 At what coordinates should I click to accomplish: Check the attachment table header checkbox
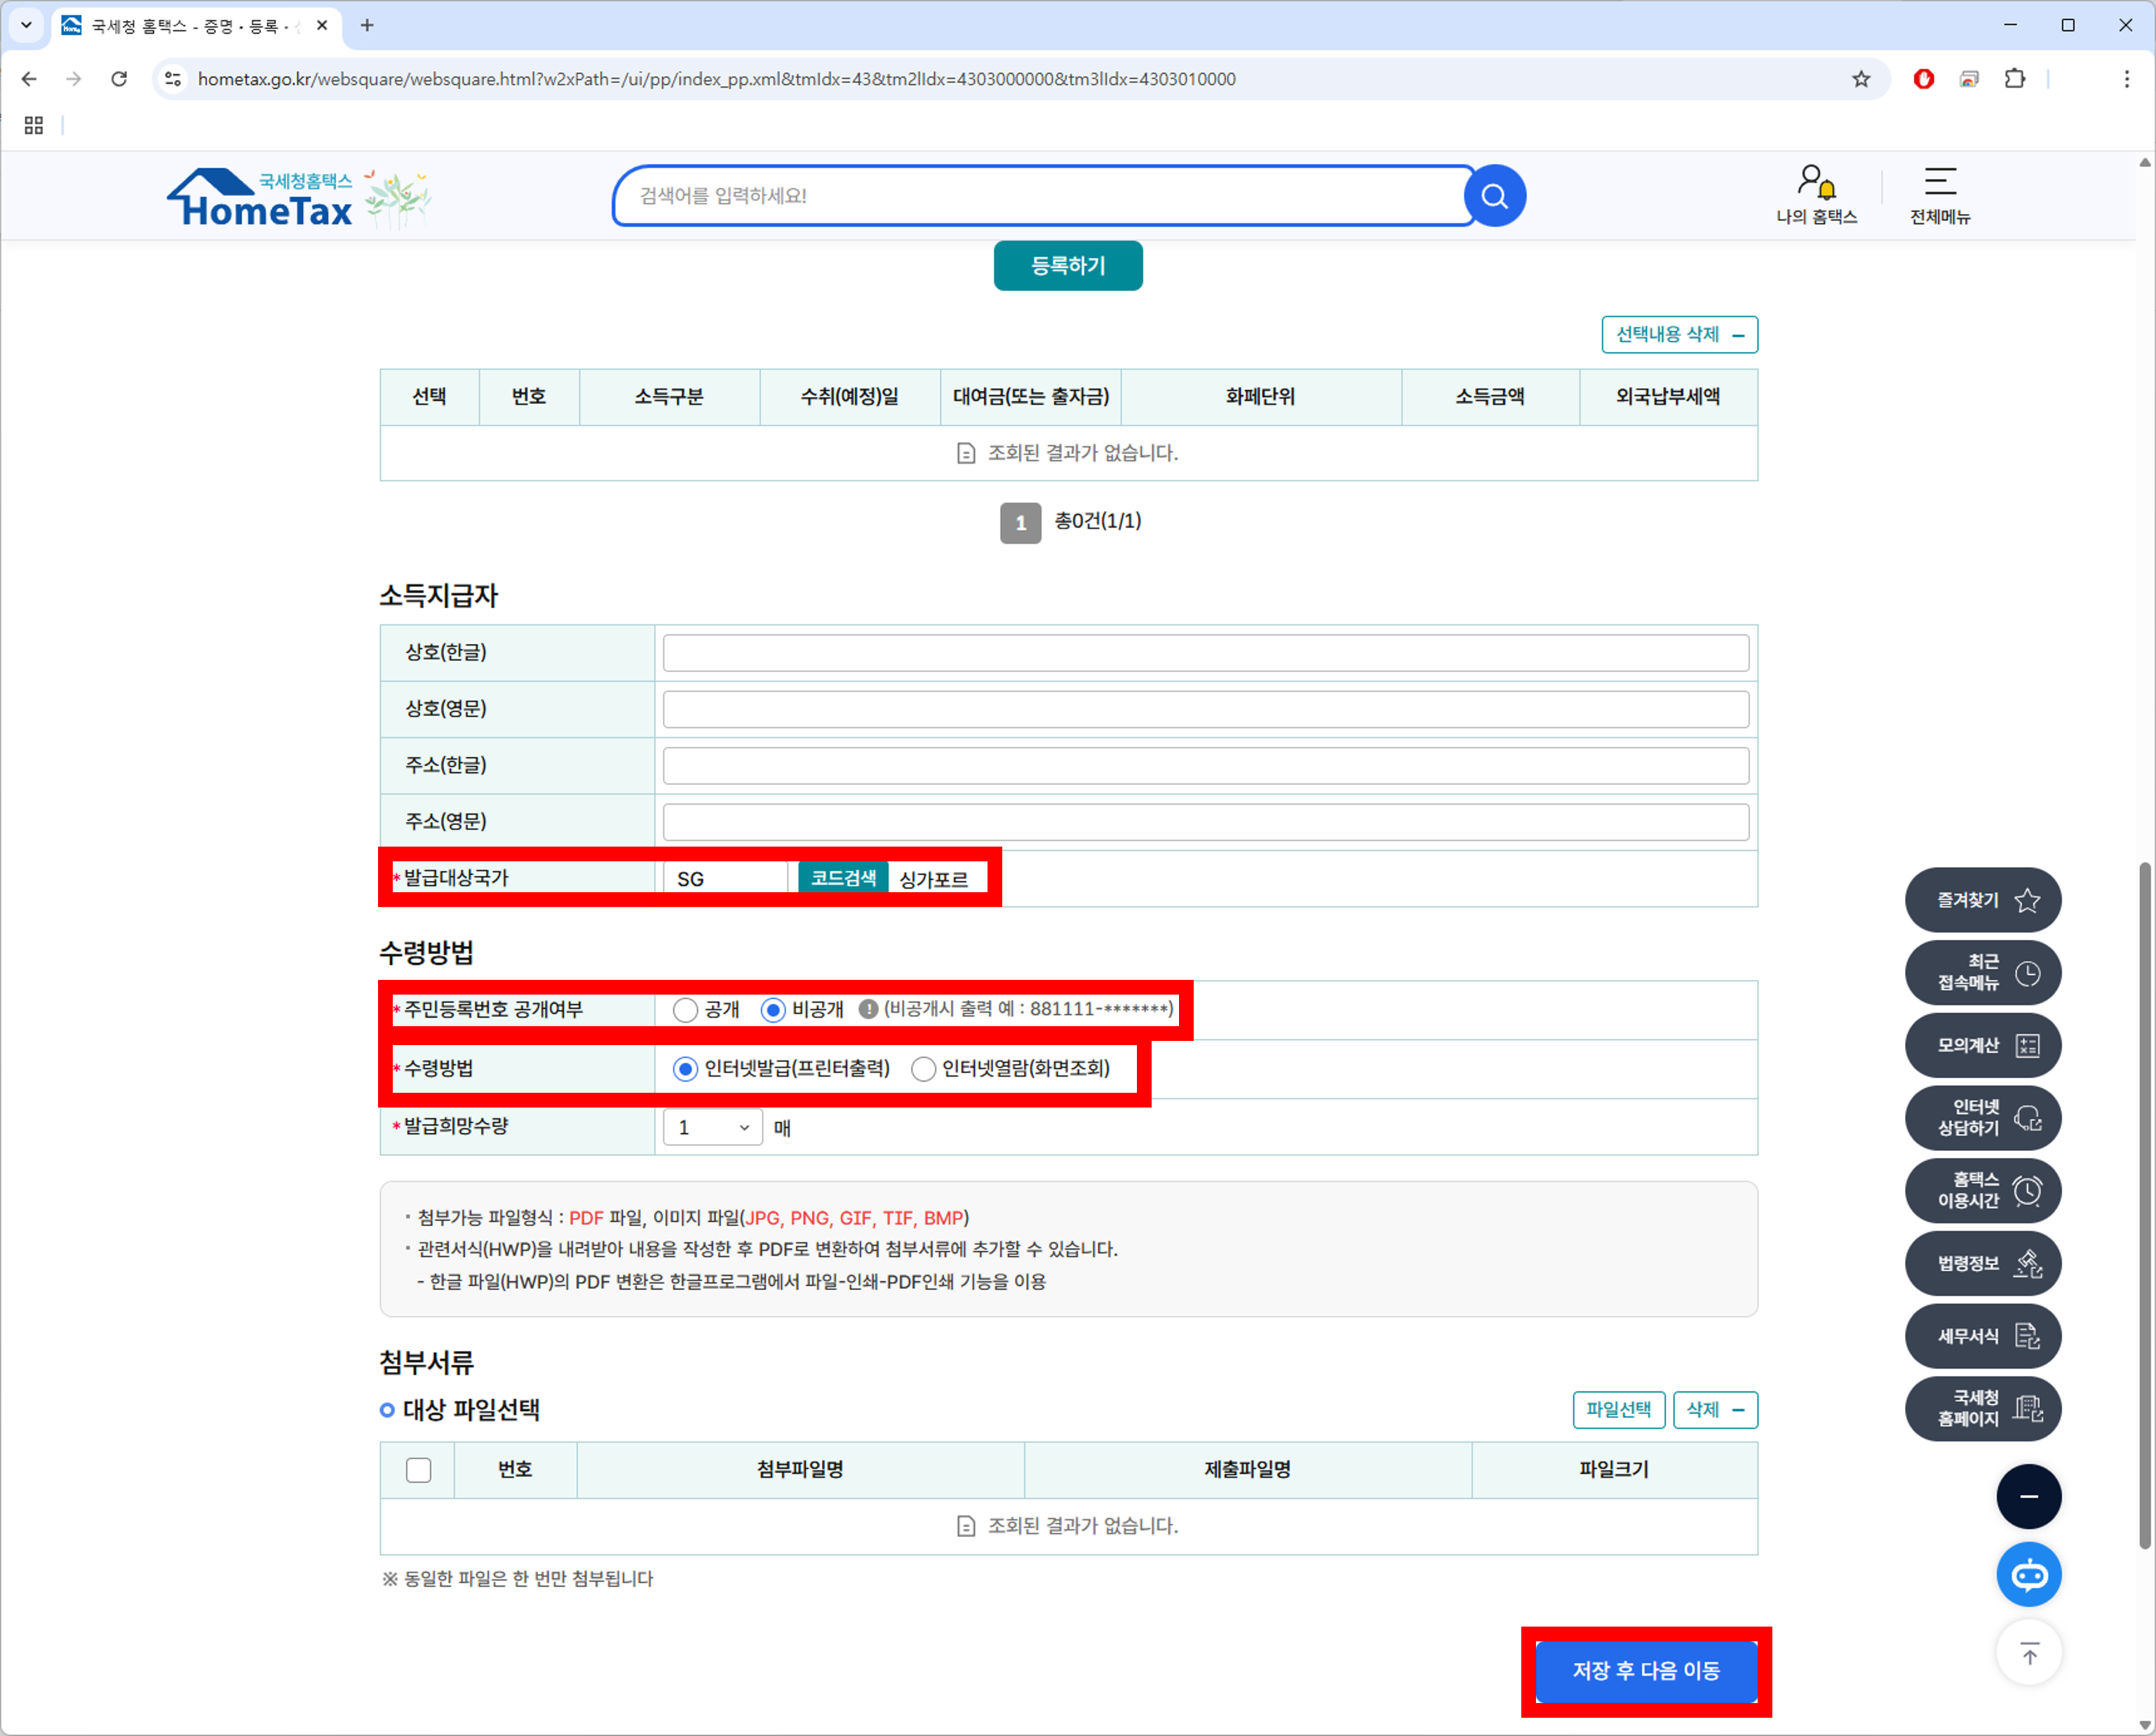(x=418, y=1470)
